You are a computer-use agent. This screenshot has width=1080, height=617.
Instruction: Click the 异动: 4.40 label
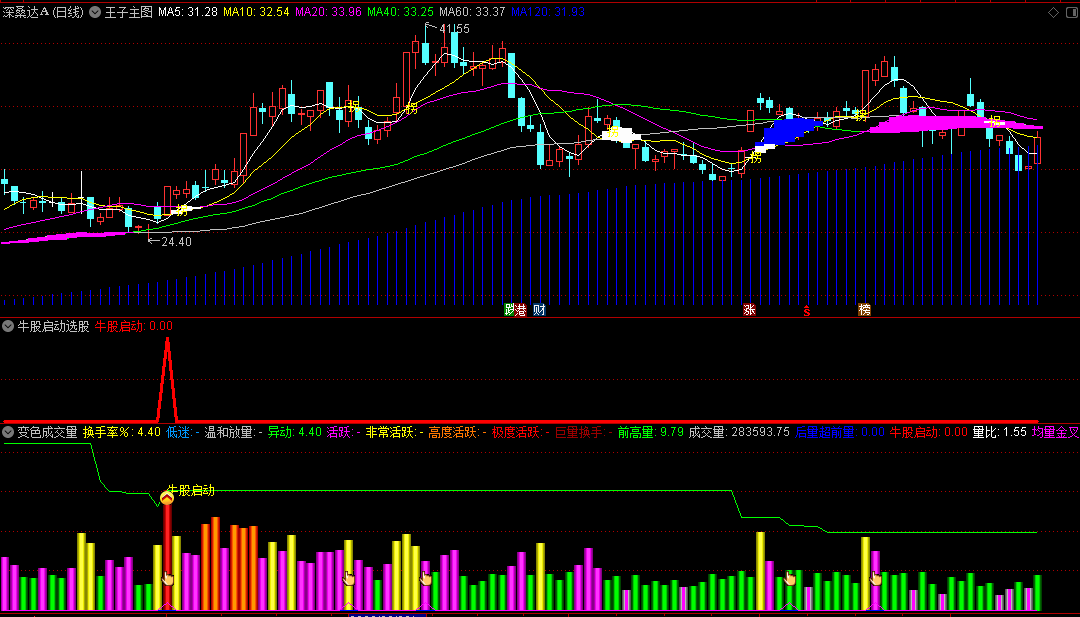point(295,432)
